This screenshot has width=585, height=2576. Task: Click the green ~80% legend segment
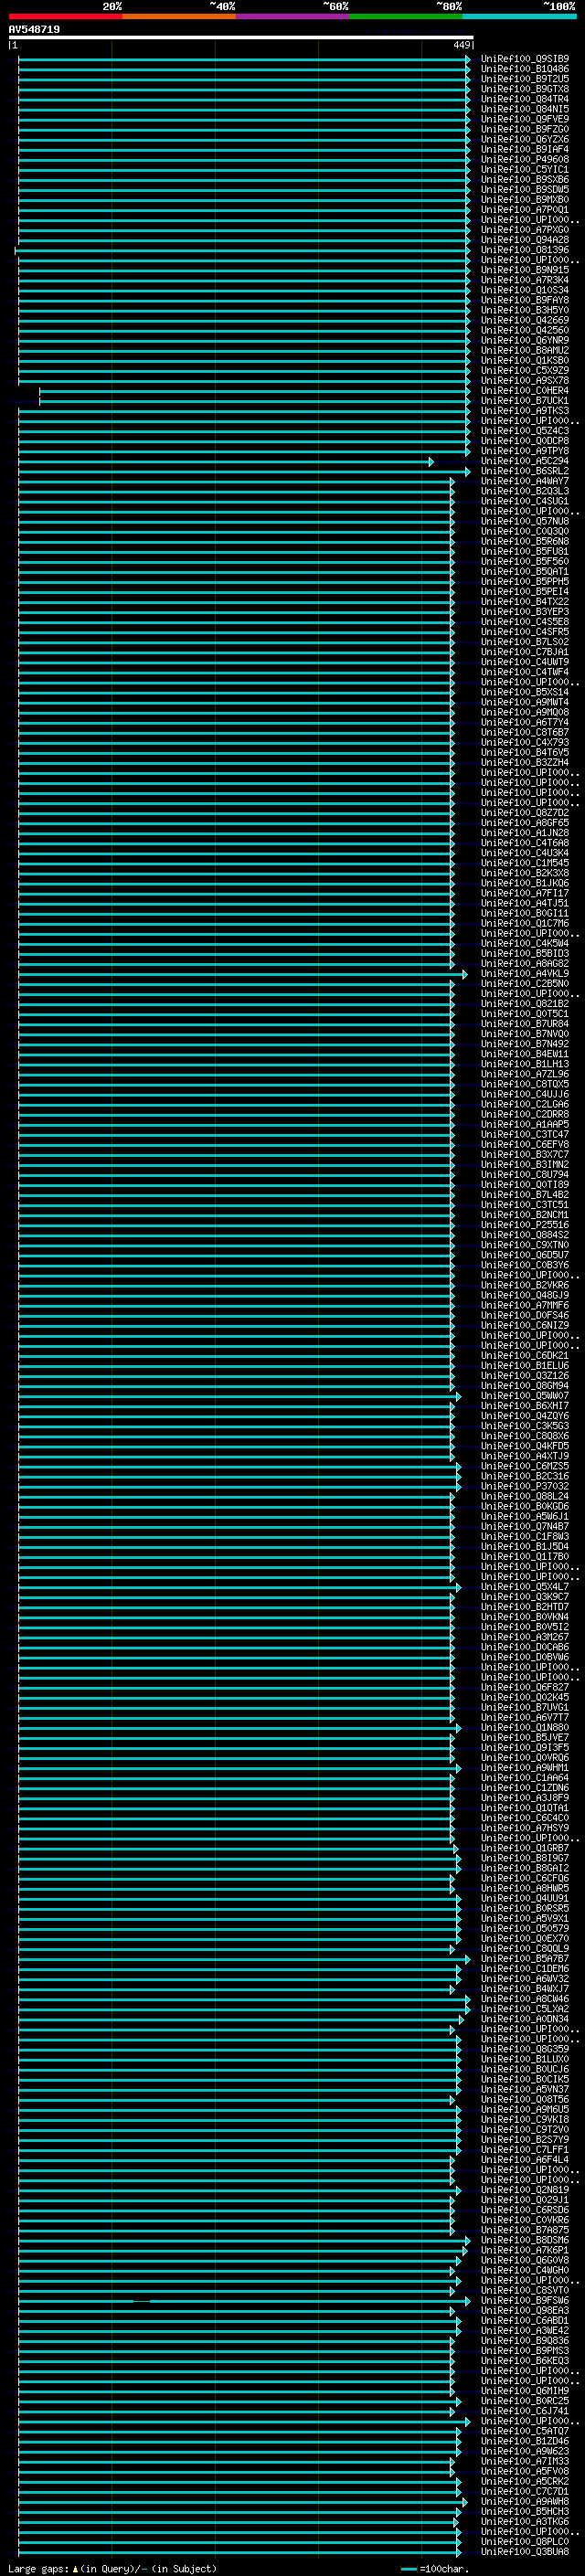click(x=406, y=17)
